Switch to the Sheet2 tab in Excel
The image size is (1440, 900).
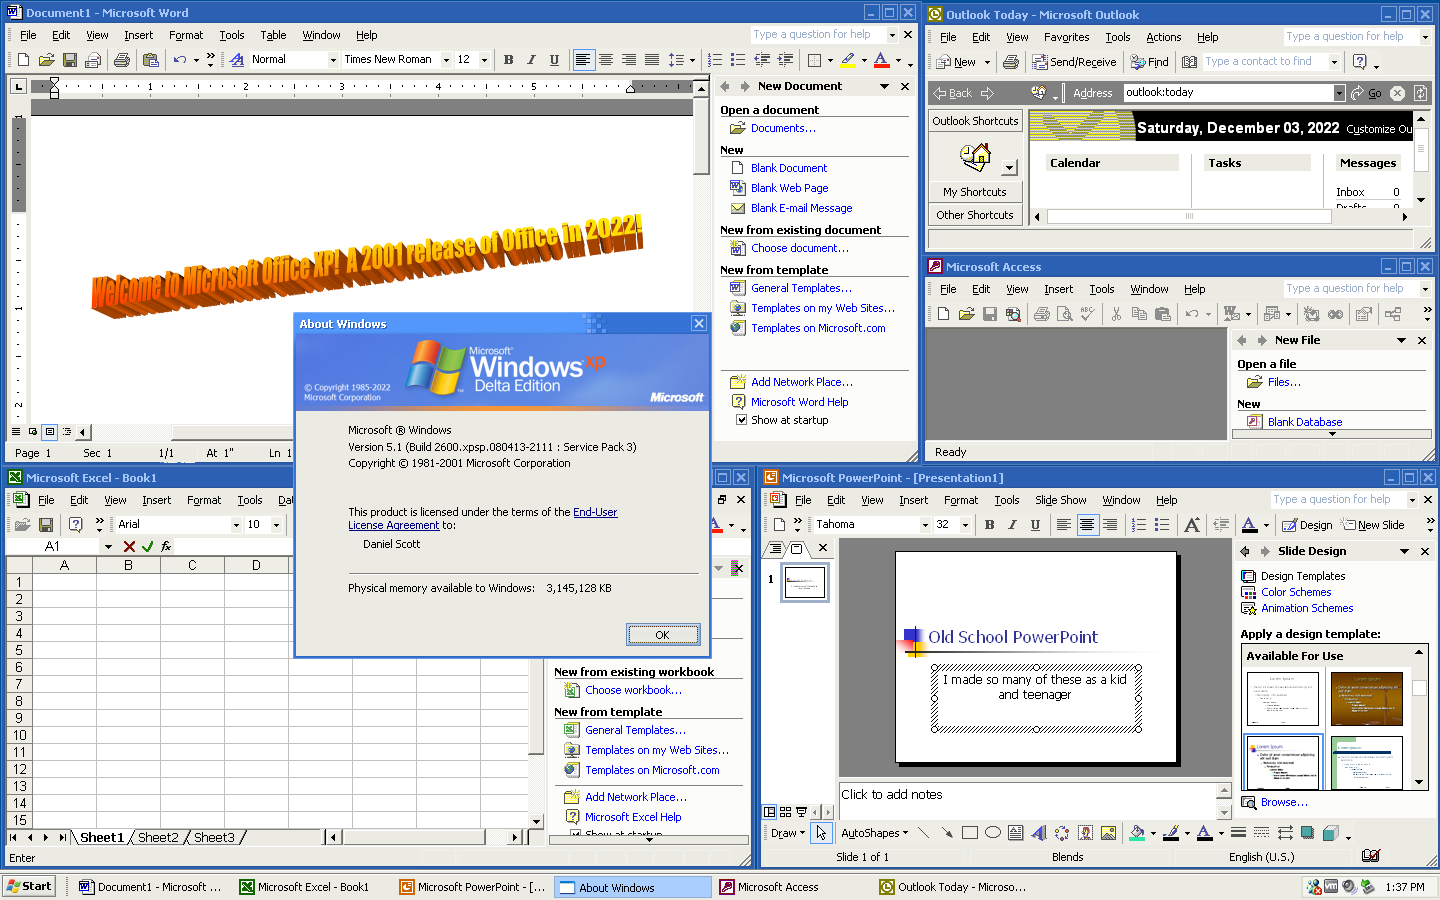pos(158,838)
